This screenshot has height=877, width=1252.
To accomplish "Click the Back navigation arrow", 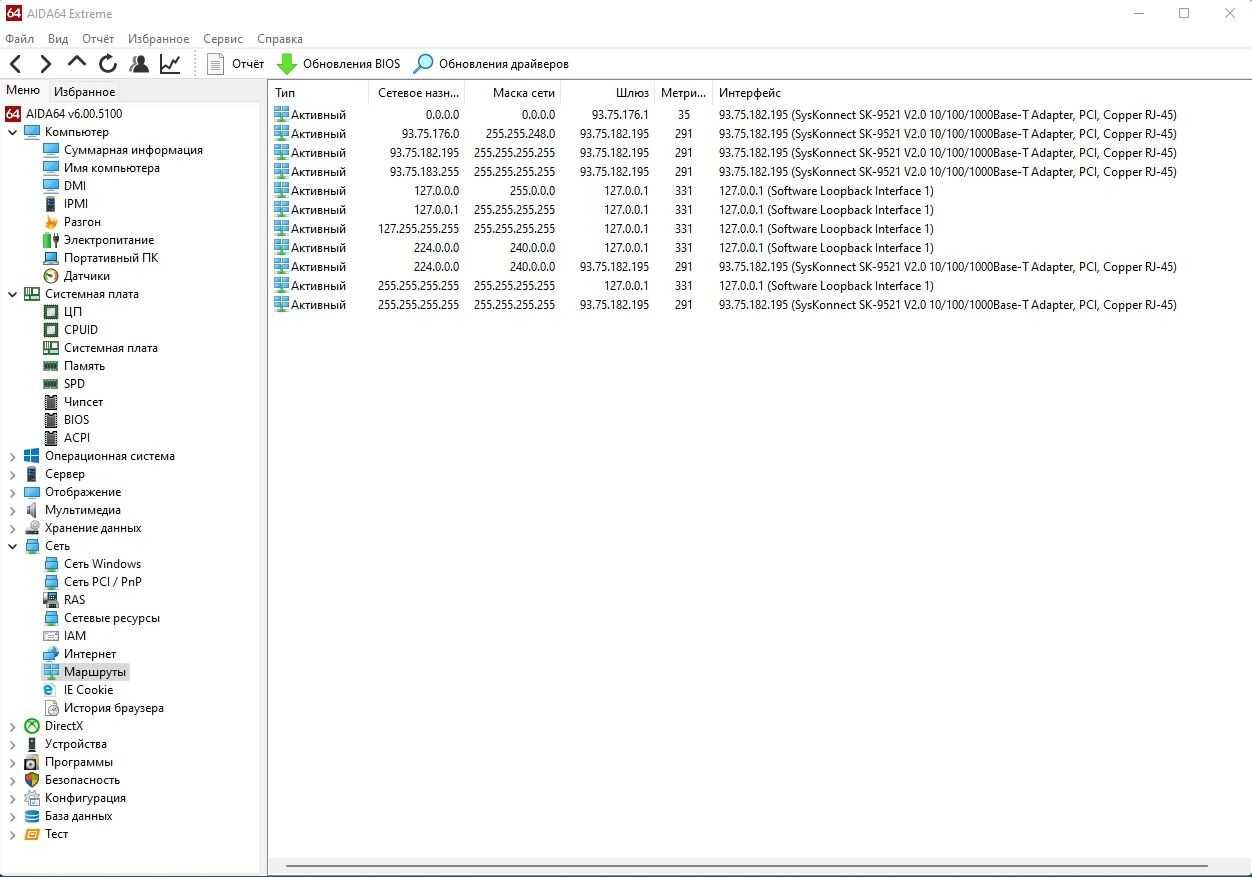I will click(16, 64).
